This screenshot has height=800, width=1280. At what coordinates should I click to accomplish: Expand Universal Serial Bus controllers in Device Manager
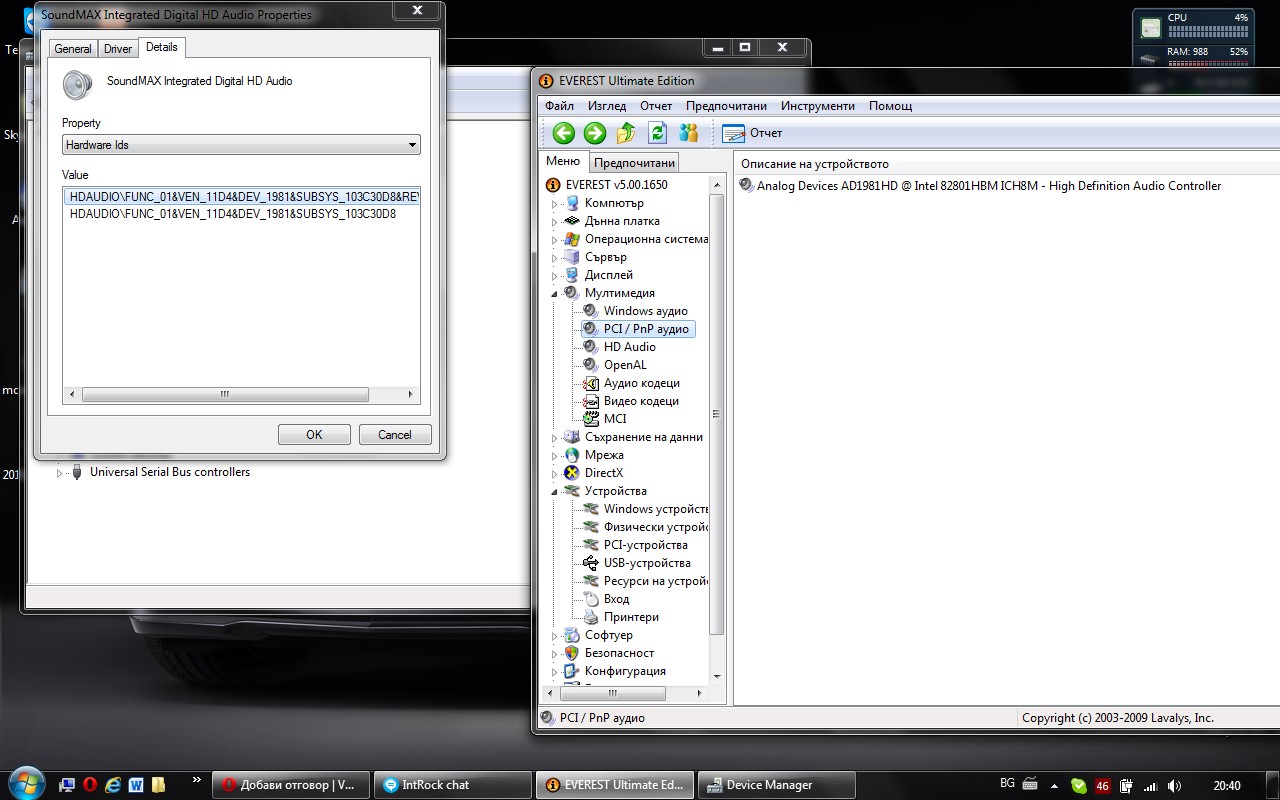click(x=59, y=473)
